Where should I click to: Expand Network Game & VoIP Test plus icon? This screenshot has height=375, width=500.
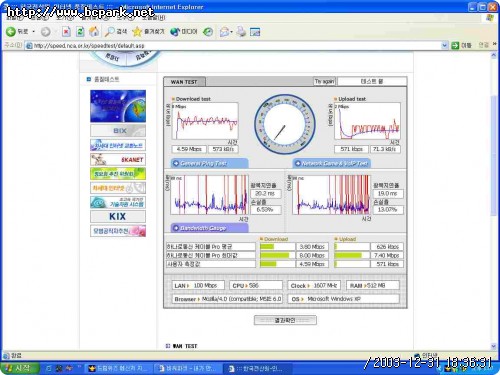pos(298,163)
